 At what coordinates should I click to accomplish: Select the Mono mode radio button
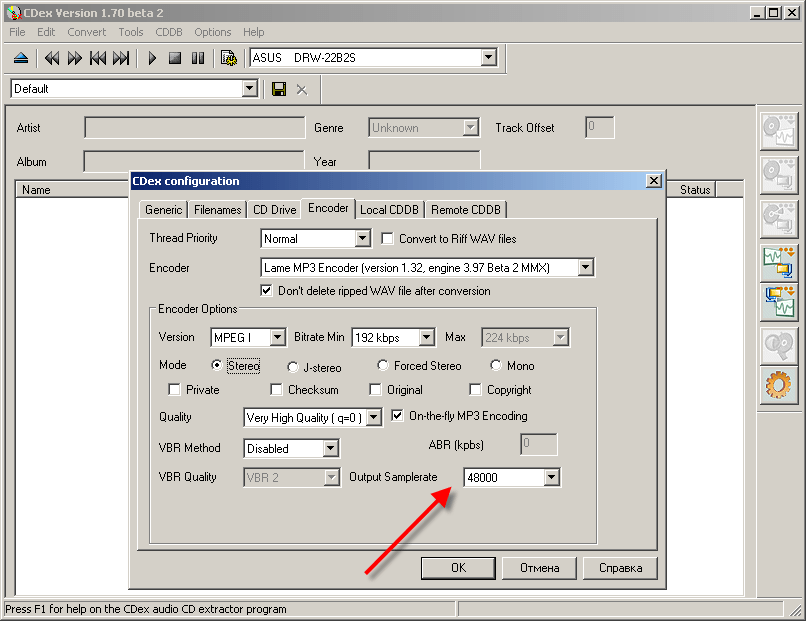pos(495,365)
